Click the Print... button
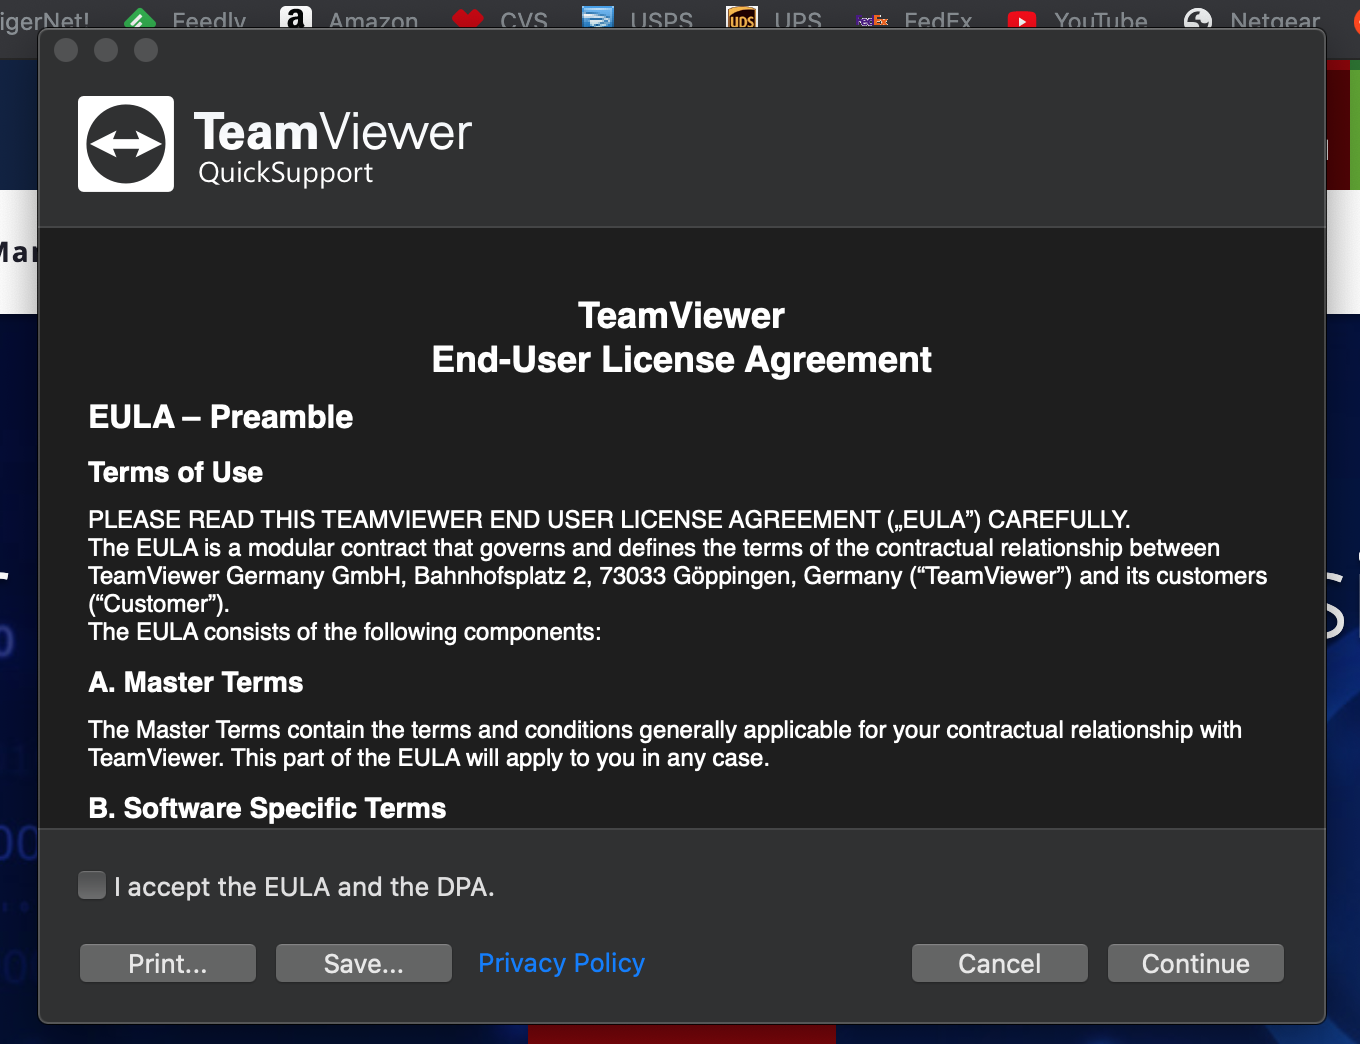The height and width of the screenshot is (1044, 1360). click(168, 963)
